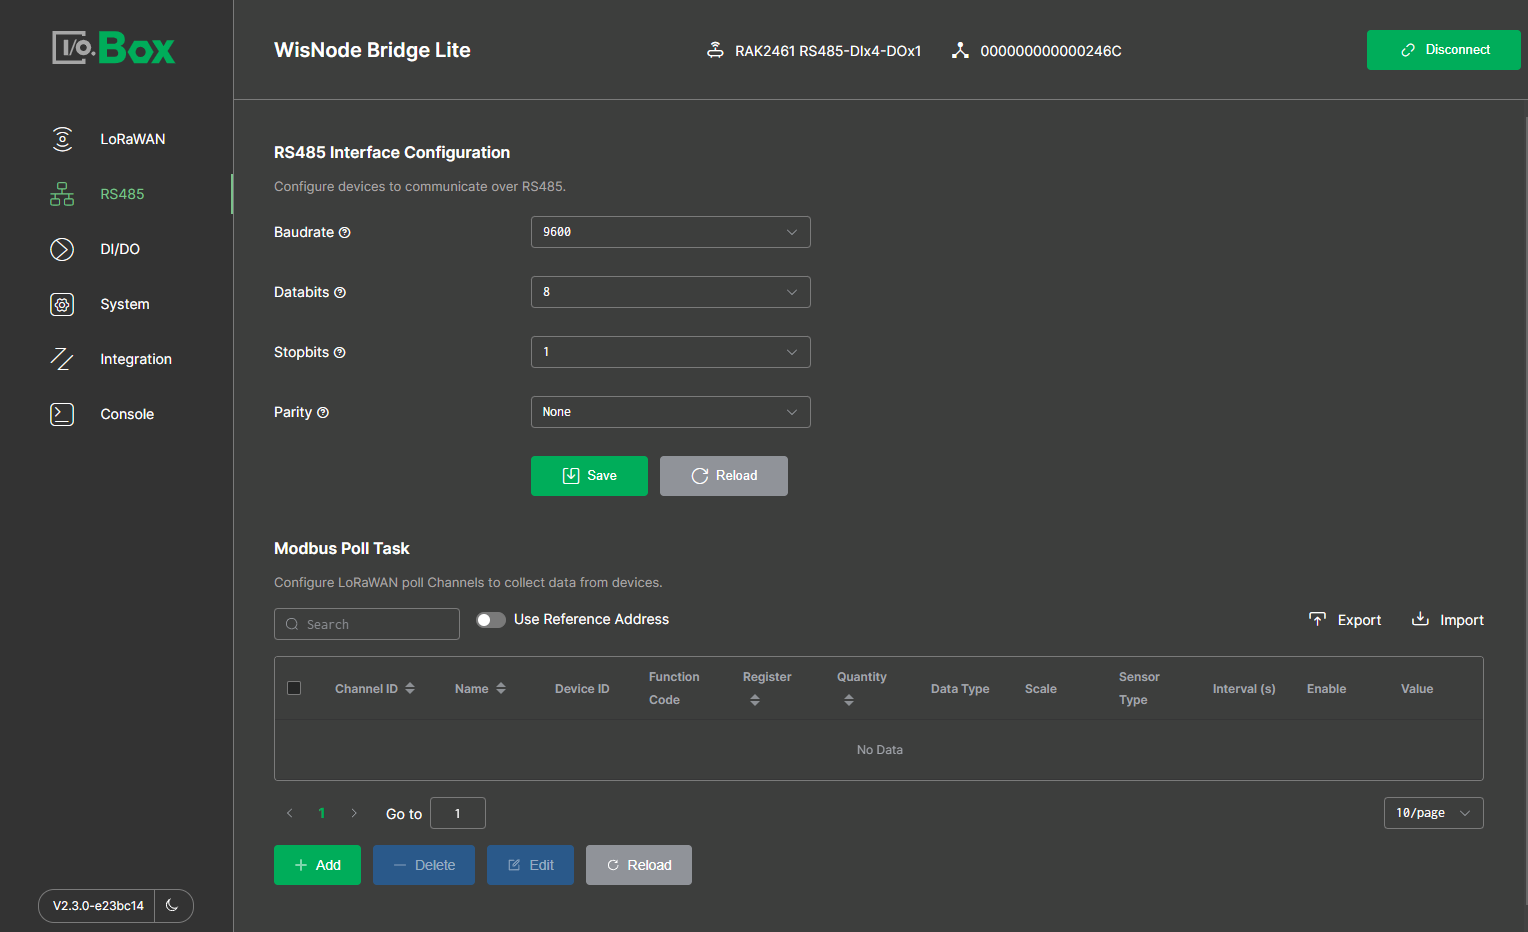Screen dimensions: 1528x932
Task: Click the Stopbits help icon
Action: coord(339,352)
